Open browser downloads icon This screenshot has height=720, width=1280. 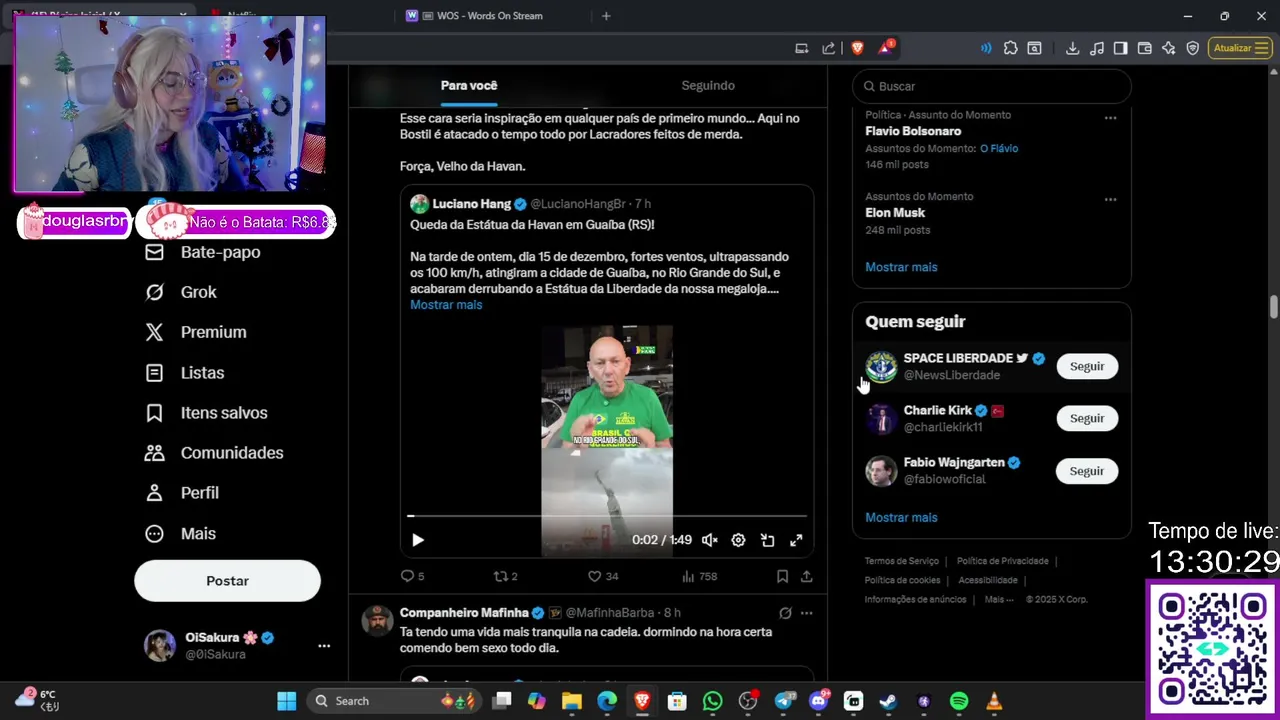(x=1072, y=48)
